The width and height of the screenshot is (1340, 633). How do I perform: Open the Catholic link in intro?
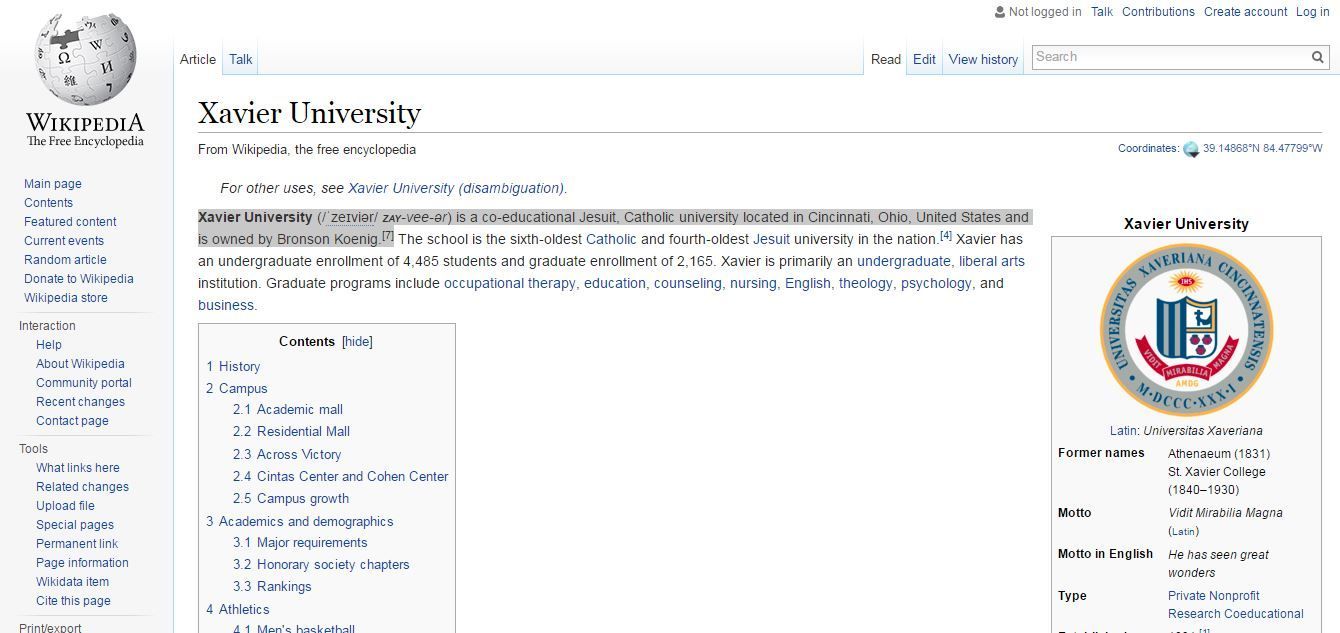point(611,240)
